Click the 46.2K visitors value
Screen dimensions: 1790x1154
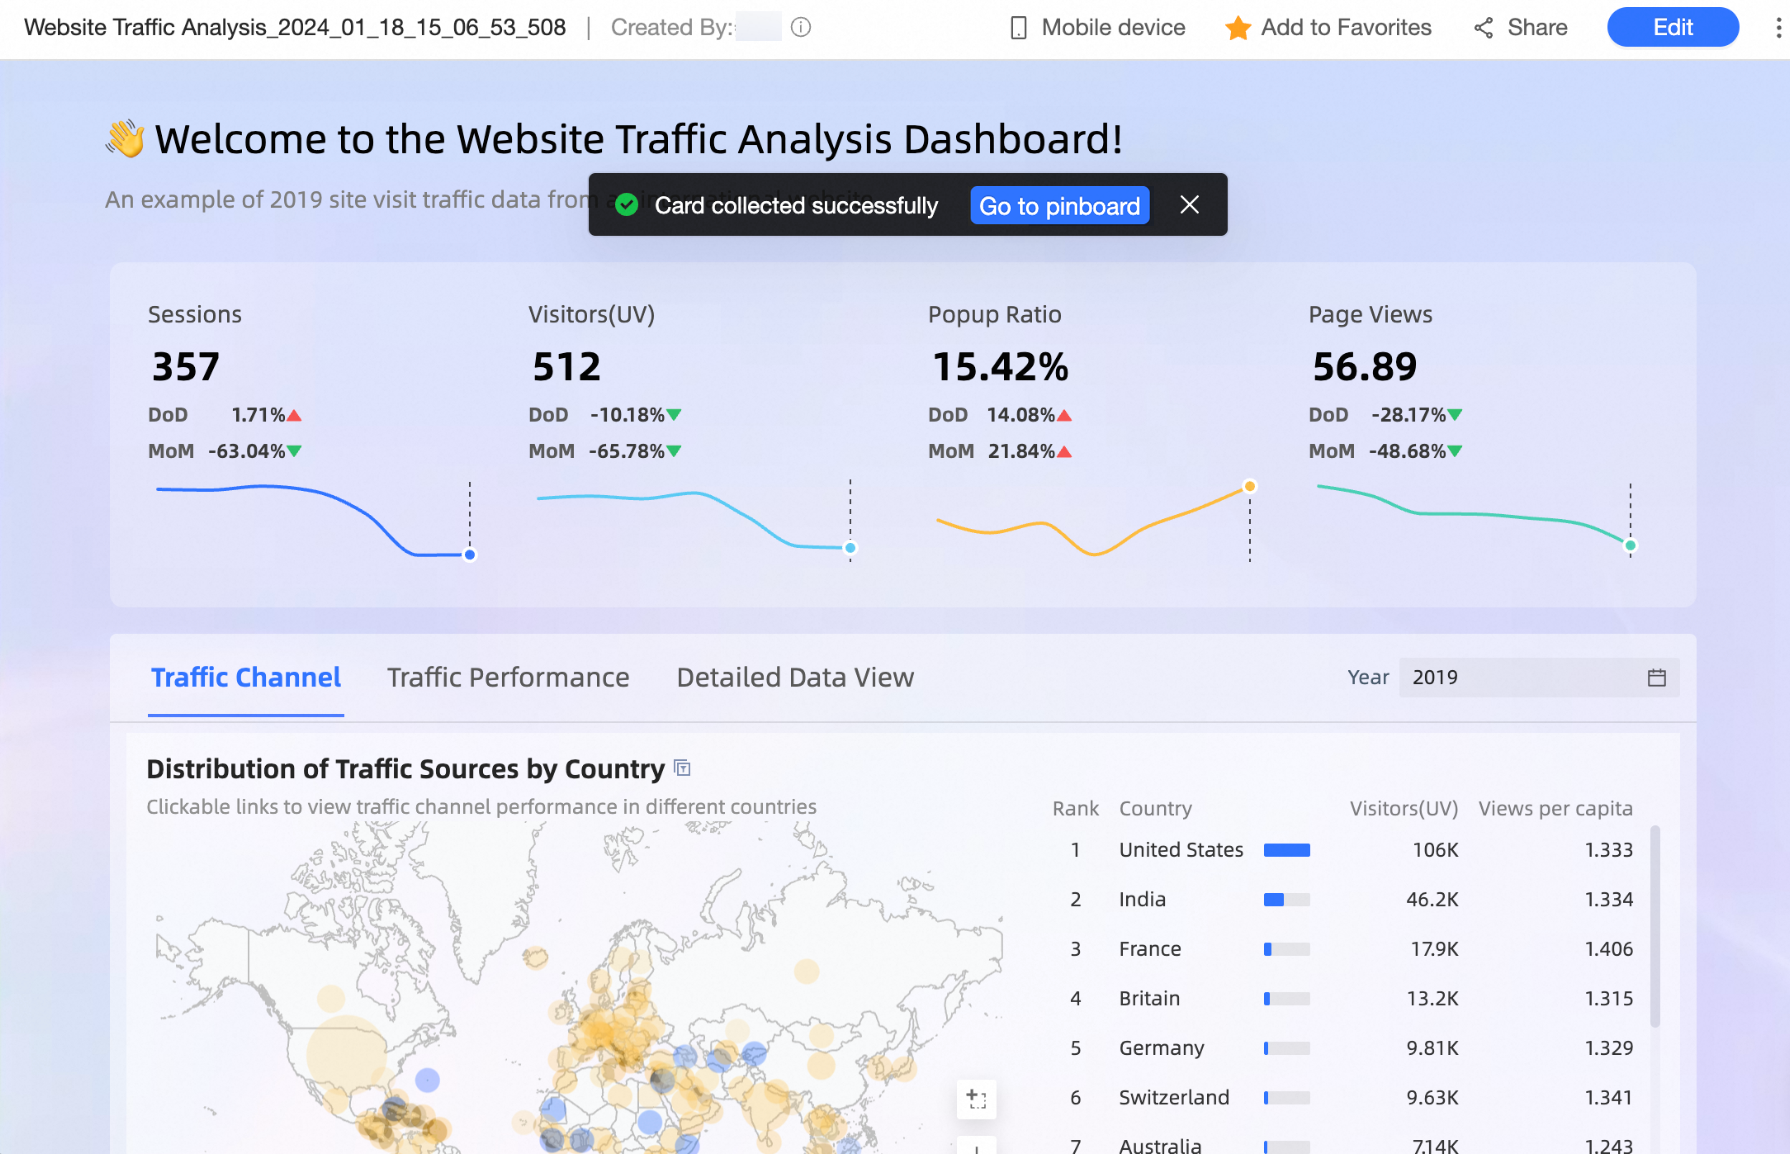1432,900
